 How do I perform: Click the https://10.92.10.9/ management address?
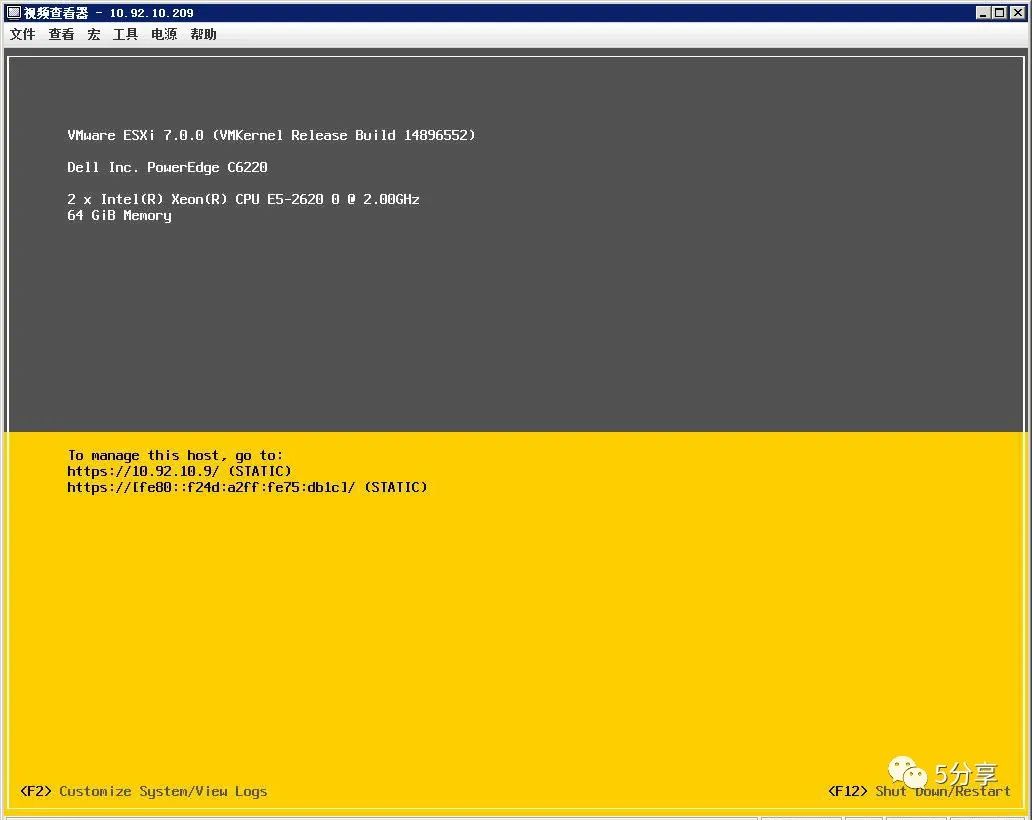143,471
